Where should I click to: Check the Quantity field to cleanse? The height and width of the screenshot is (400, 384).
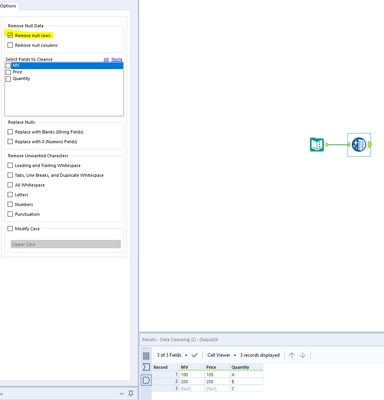[x=8, y=79]
